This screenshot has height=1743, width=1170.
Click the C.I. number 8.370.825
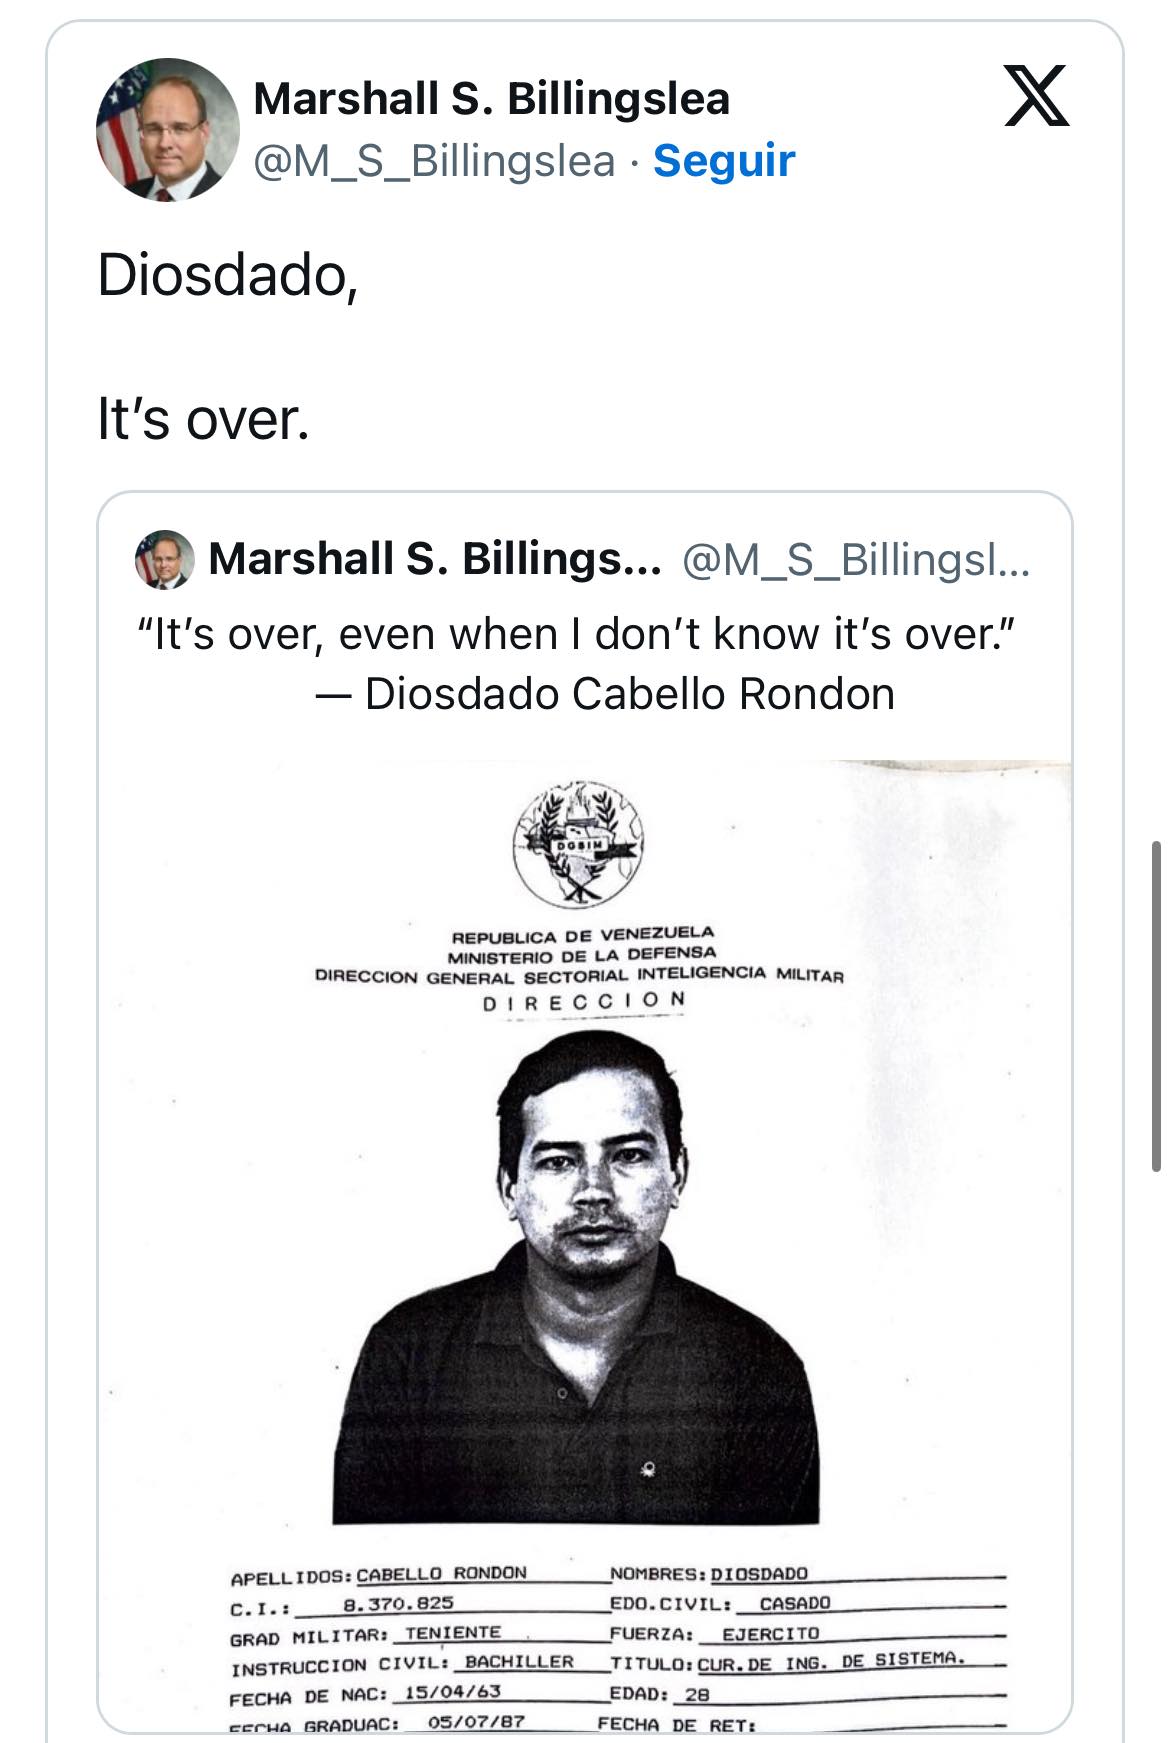[x=398, y=1603]
